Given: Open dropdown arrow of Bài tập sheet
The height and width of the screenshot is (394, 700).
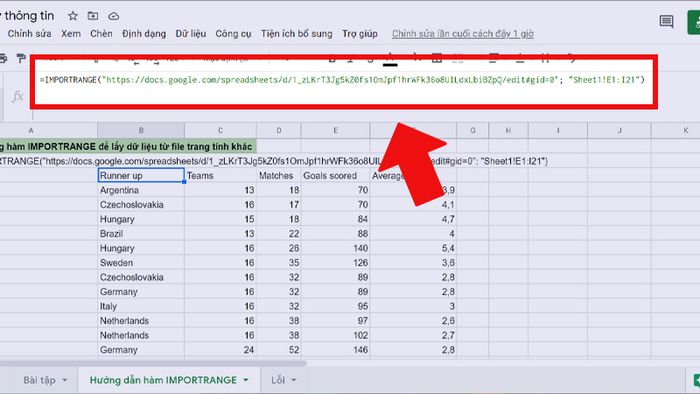Looking at the screenshot, I should pyautogui.click(x=65, y=380).
